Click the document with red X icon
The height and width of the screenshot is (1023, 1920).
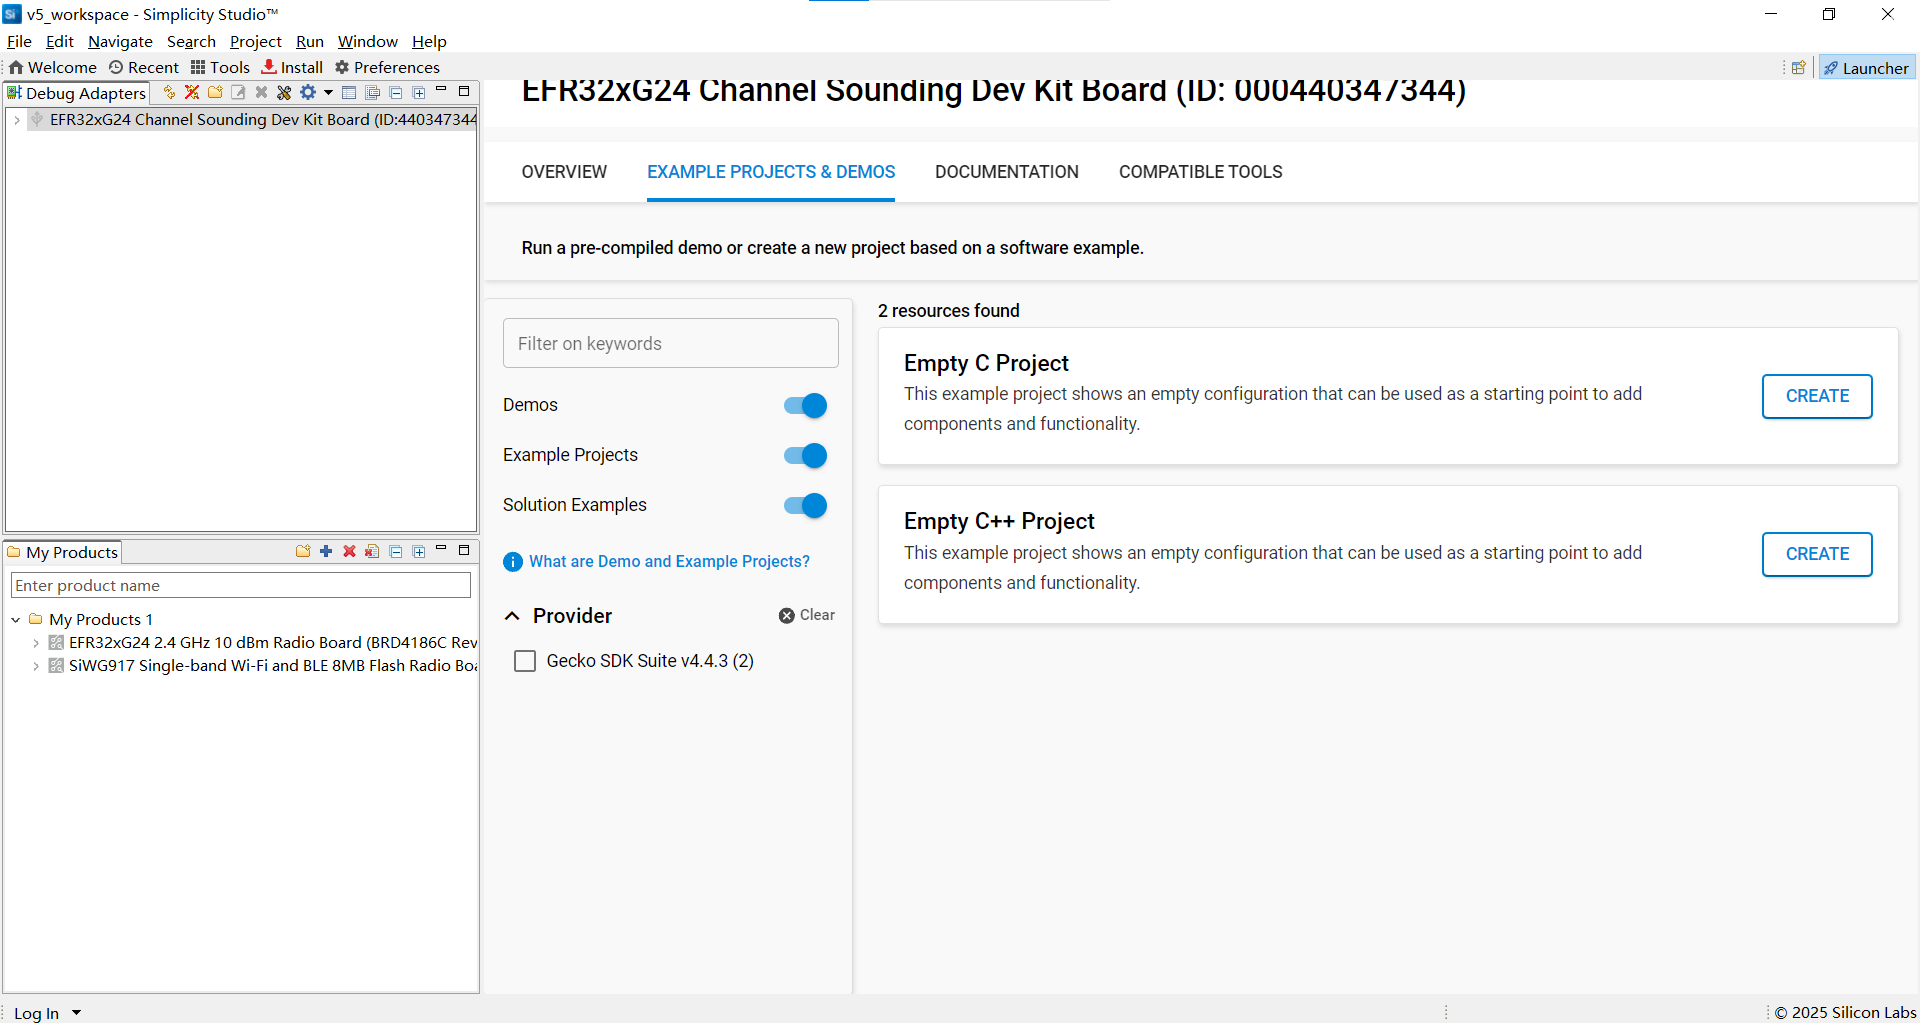coord(372,551)
